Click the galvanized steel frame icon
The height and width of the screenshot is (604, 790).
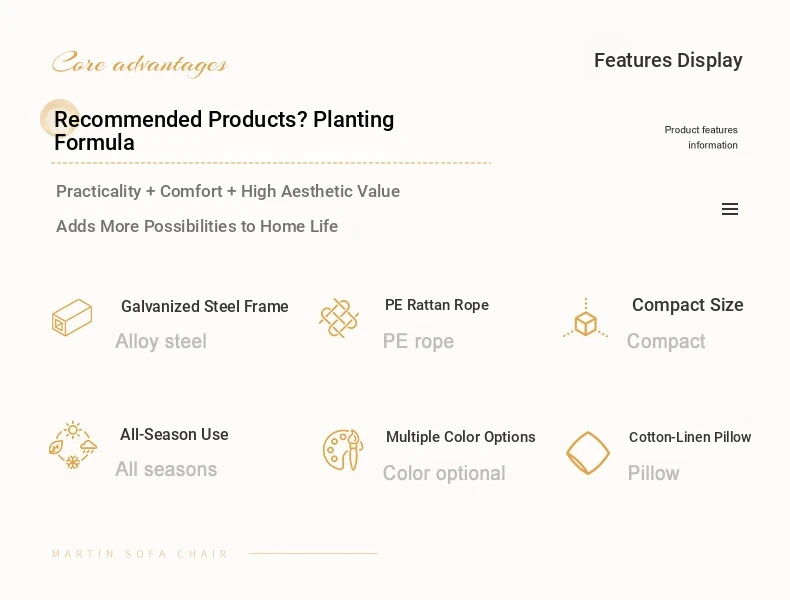(x=72, y=317)
